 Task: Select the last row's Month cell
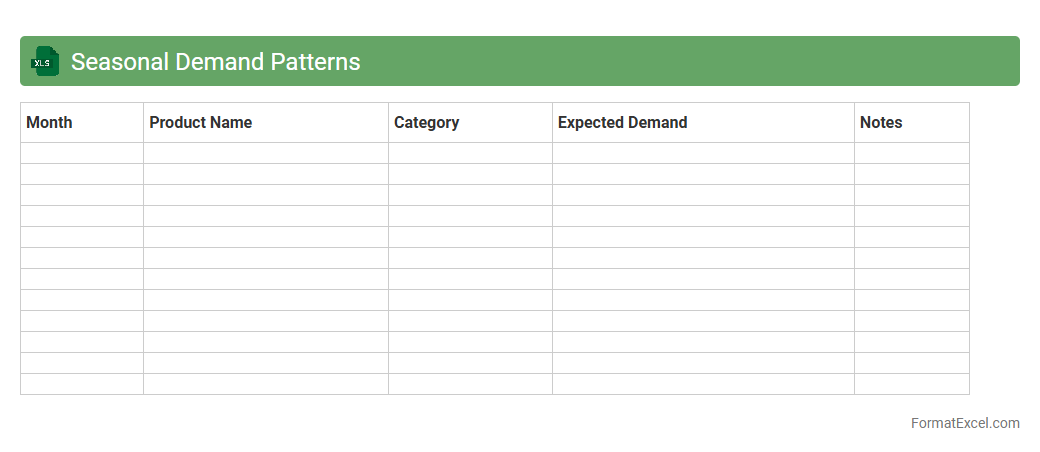pyautogui.click(x=82, y=384)
